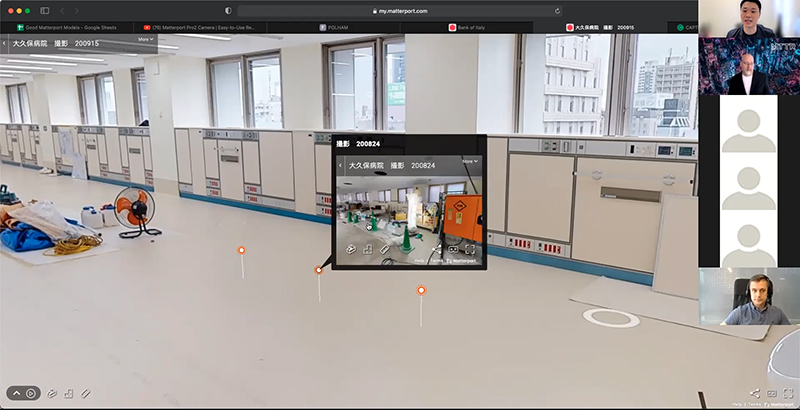The image size is (800, 410).
Task: Expand the highlight reel chevron in bottom toolbar
Action: 16,393
